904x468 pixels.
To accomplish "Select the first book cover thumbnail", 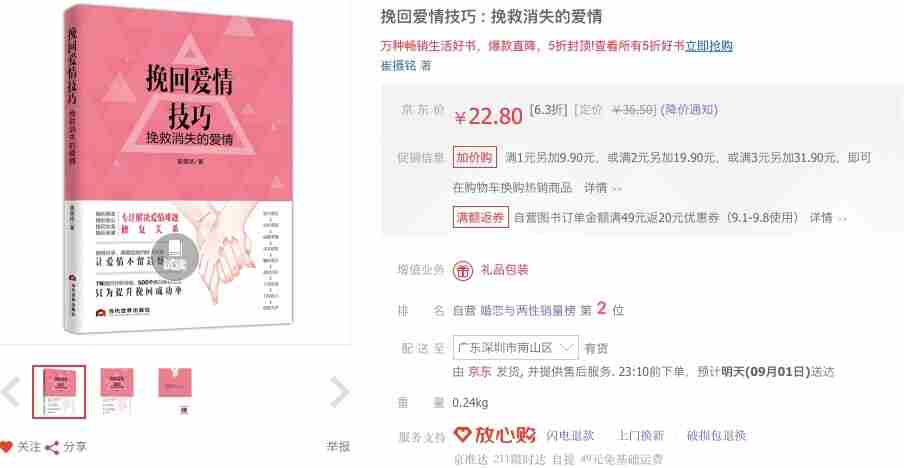I will [59, 391].
